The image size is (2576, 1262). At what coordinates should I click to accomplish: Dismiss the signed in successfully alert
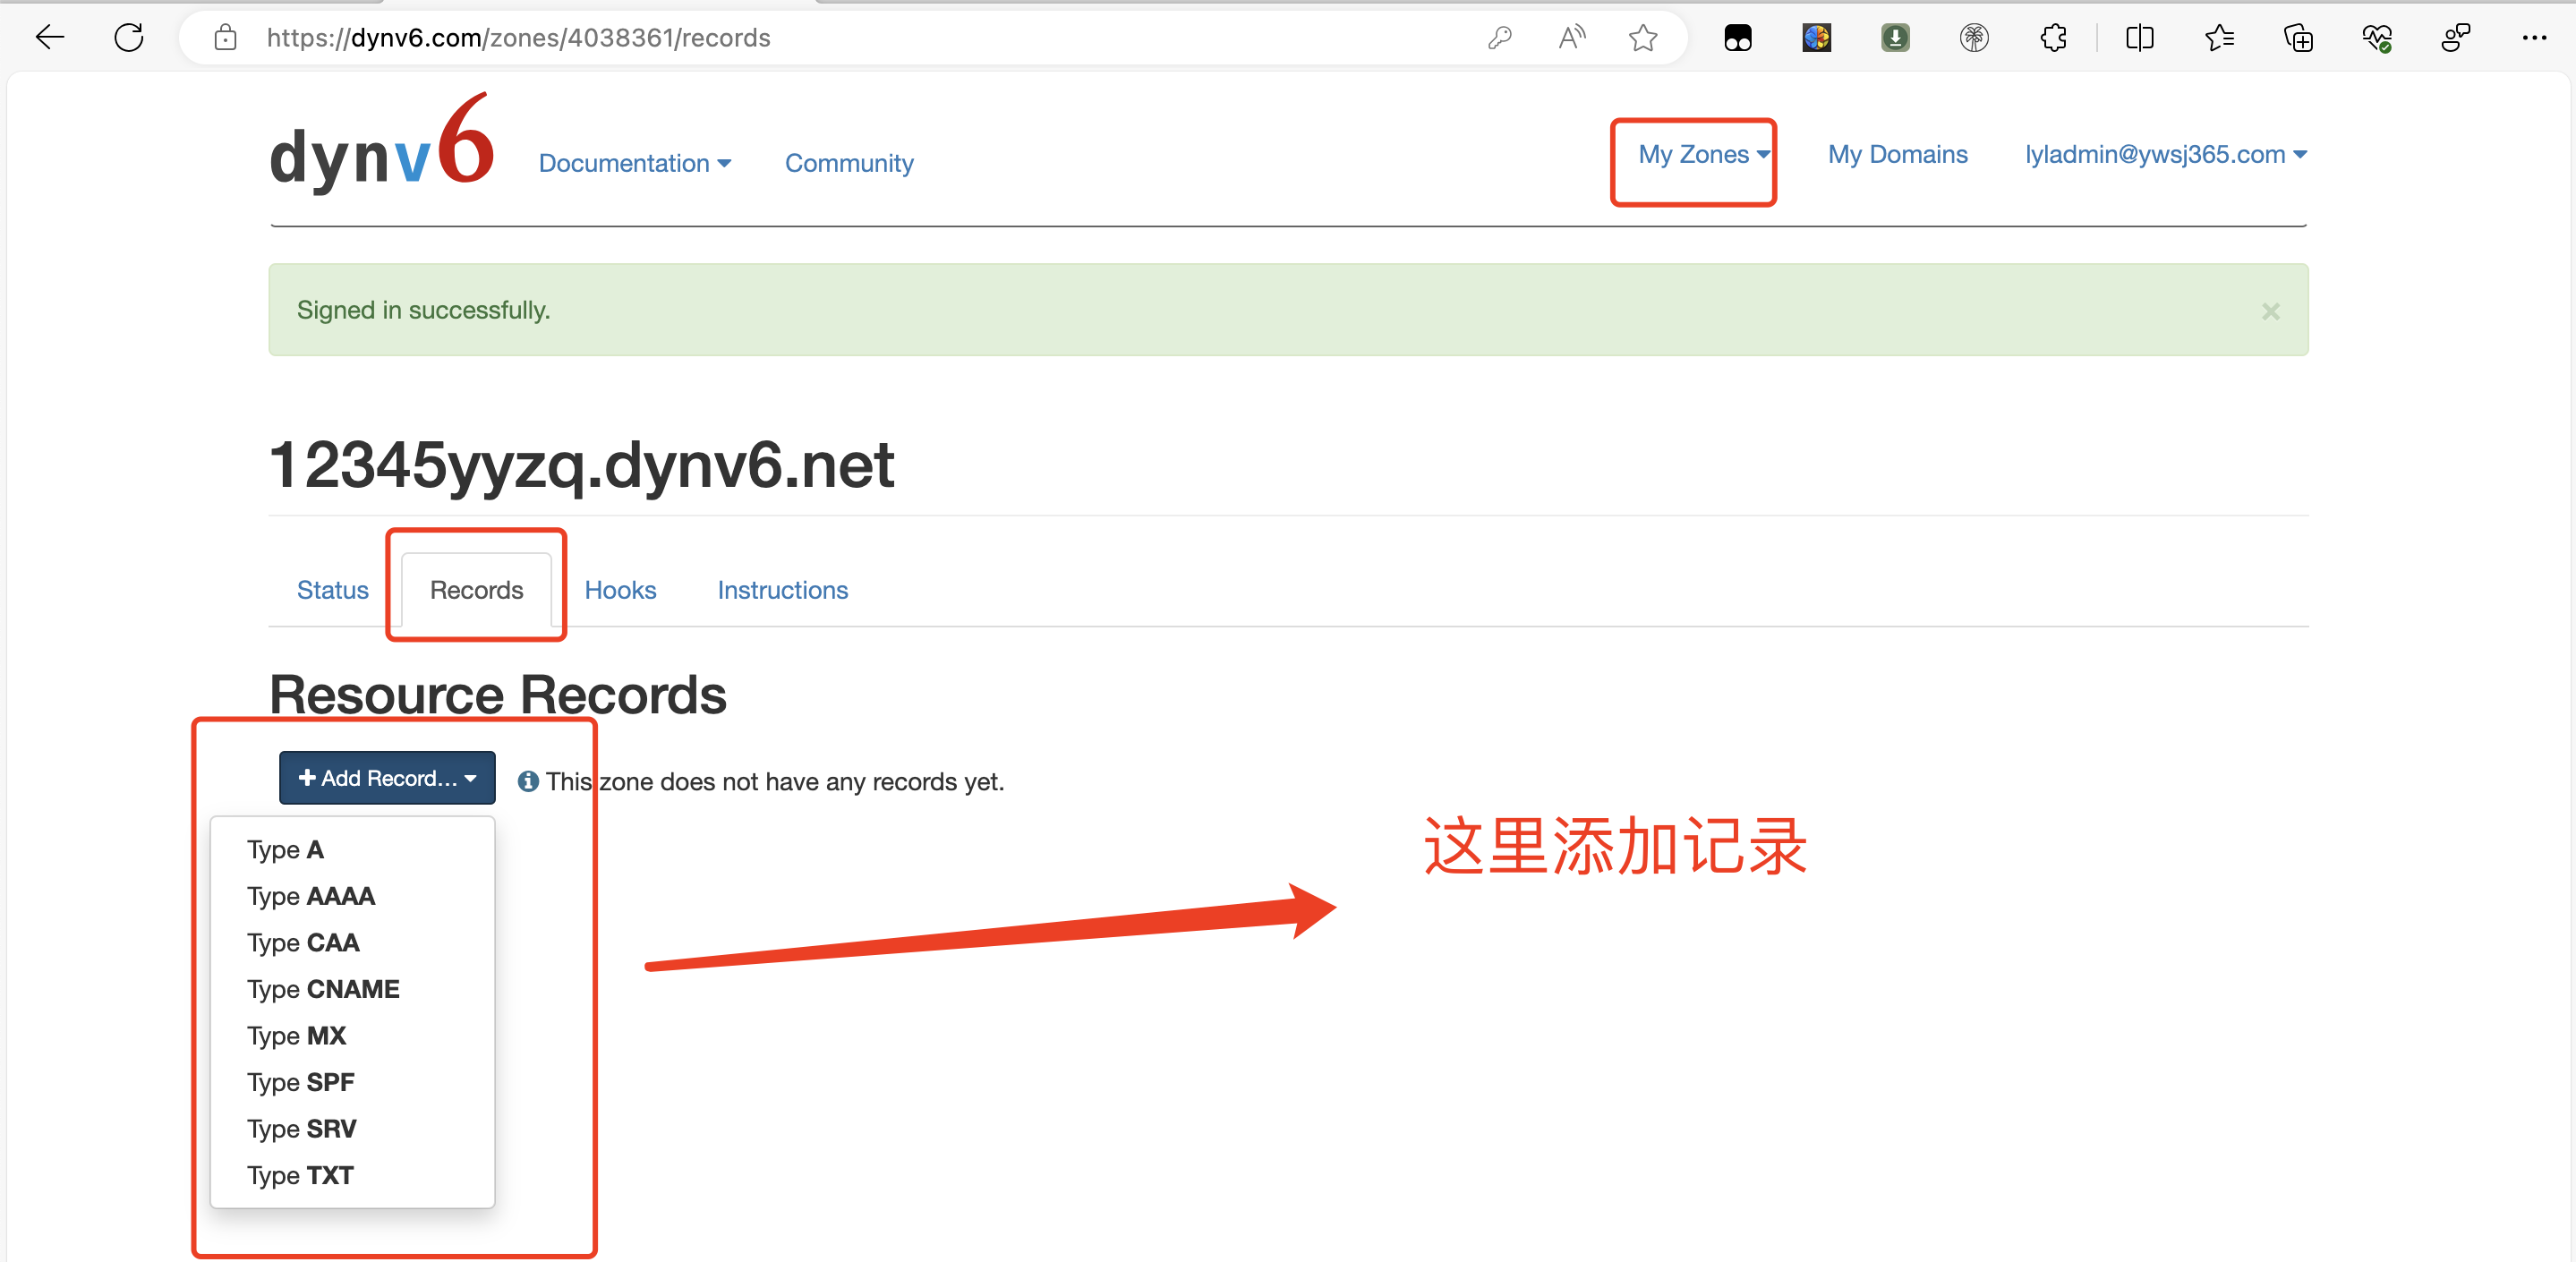point(2270,311)
